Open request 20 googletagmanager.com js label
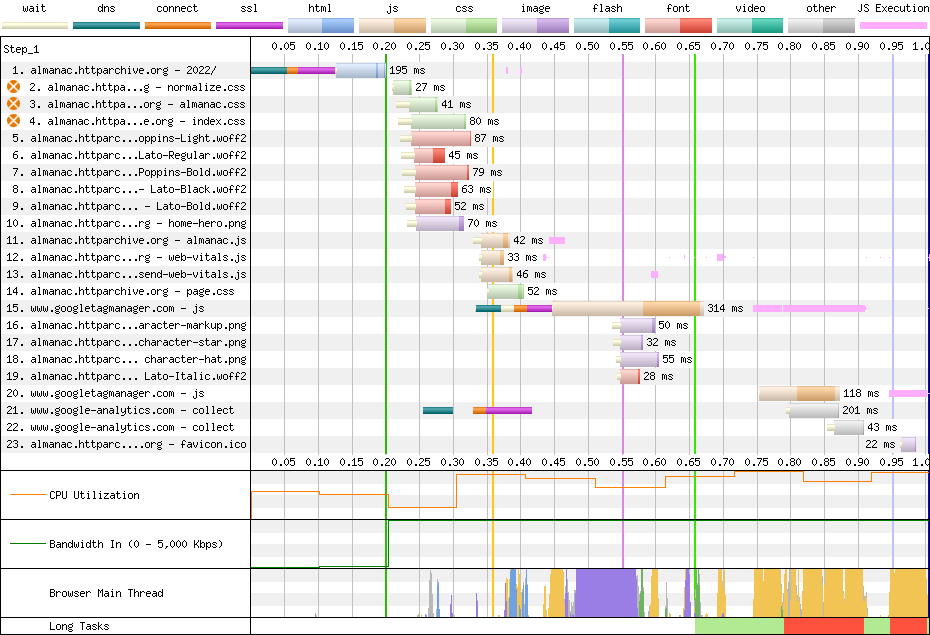 point(105,393)
